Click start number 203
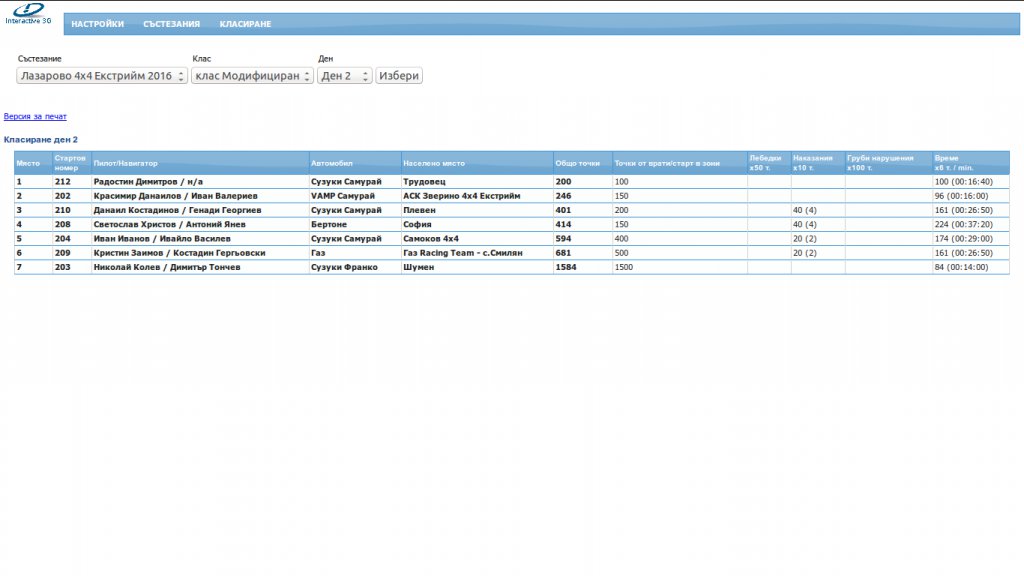 coord(63,267)
